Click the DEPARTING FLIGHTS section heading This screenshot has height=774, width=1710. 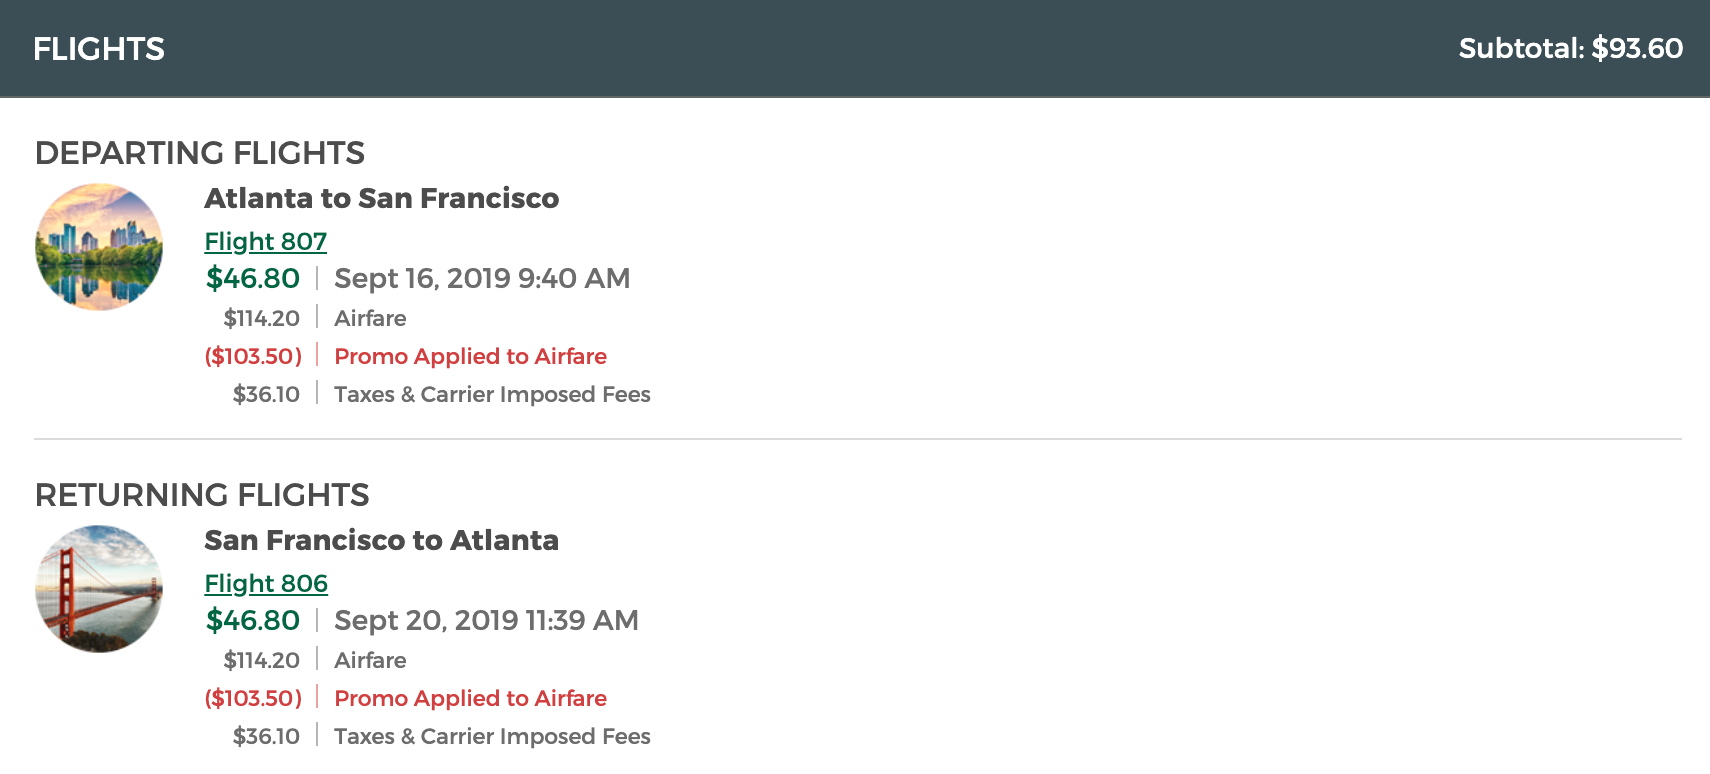click(x=200, y=153)
